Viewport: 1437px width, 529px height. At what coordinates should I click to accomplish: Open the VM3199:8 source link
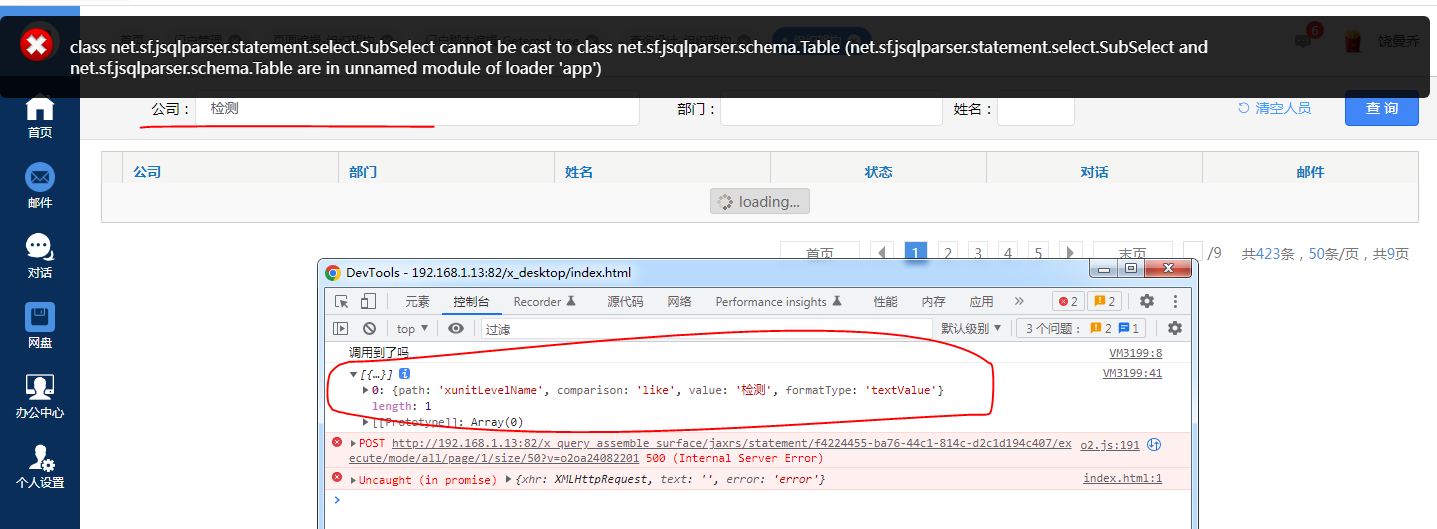point(1135,353)
